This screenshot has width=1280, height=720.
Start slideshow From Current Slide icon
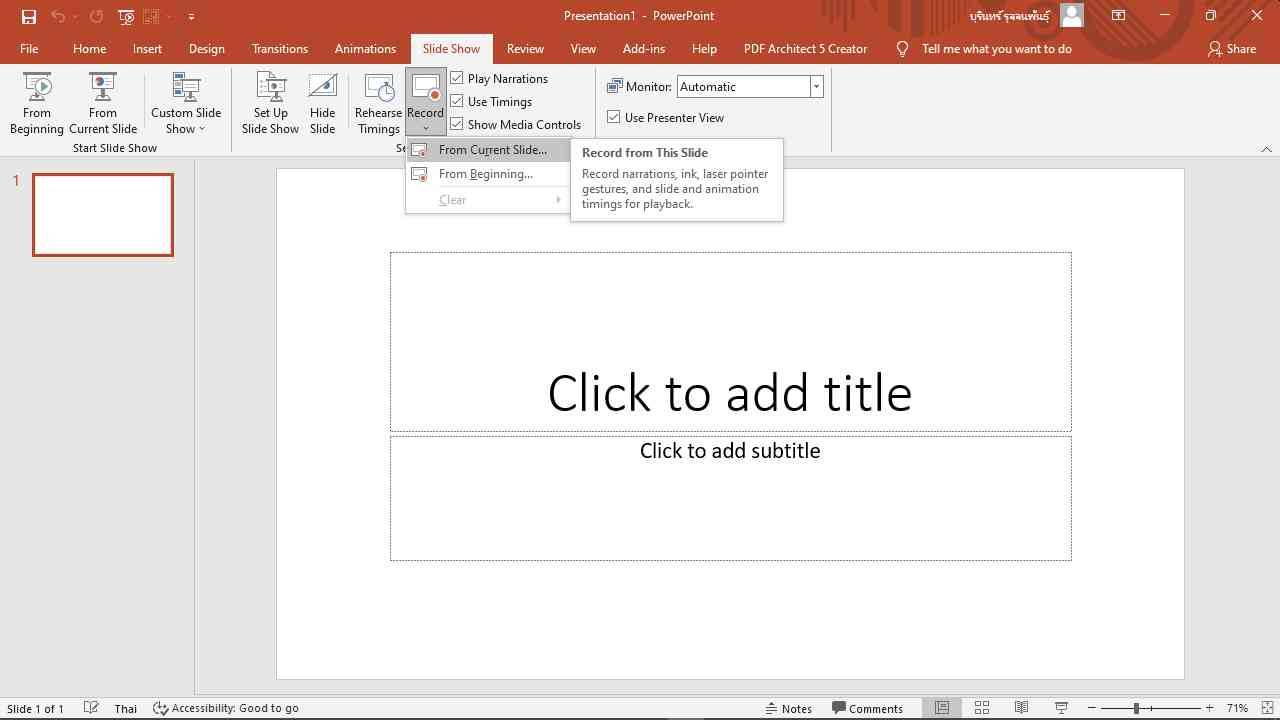102,88
